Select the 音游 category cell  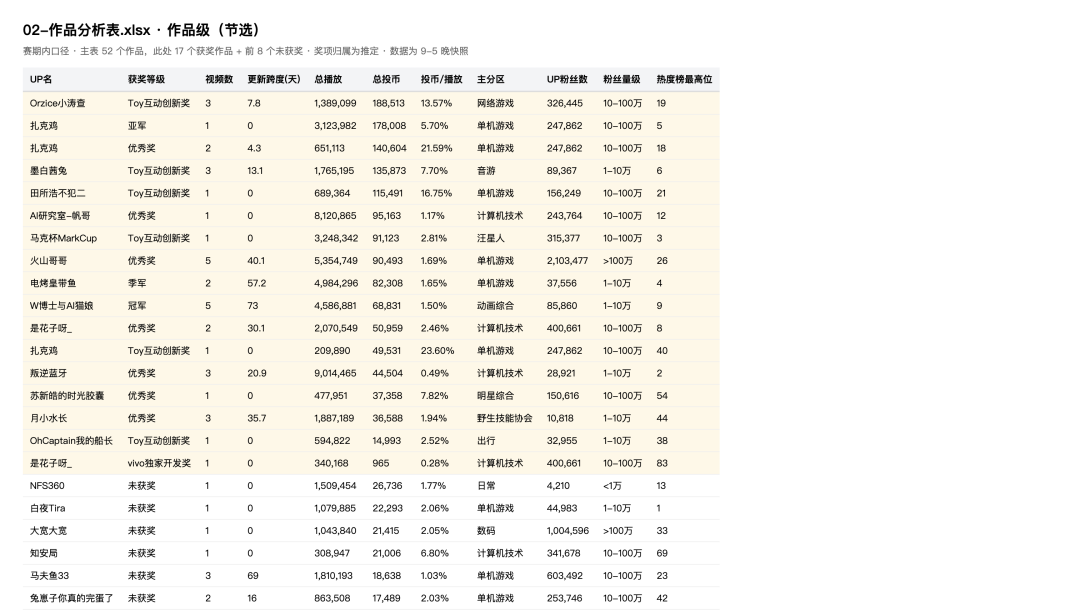tap(486, 171)
